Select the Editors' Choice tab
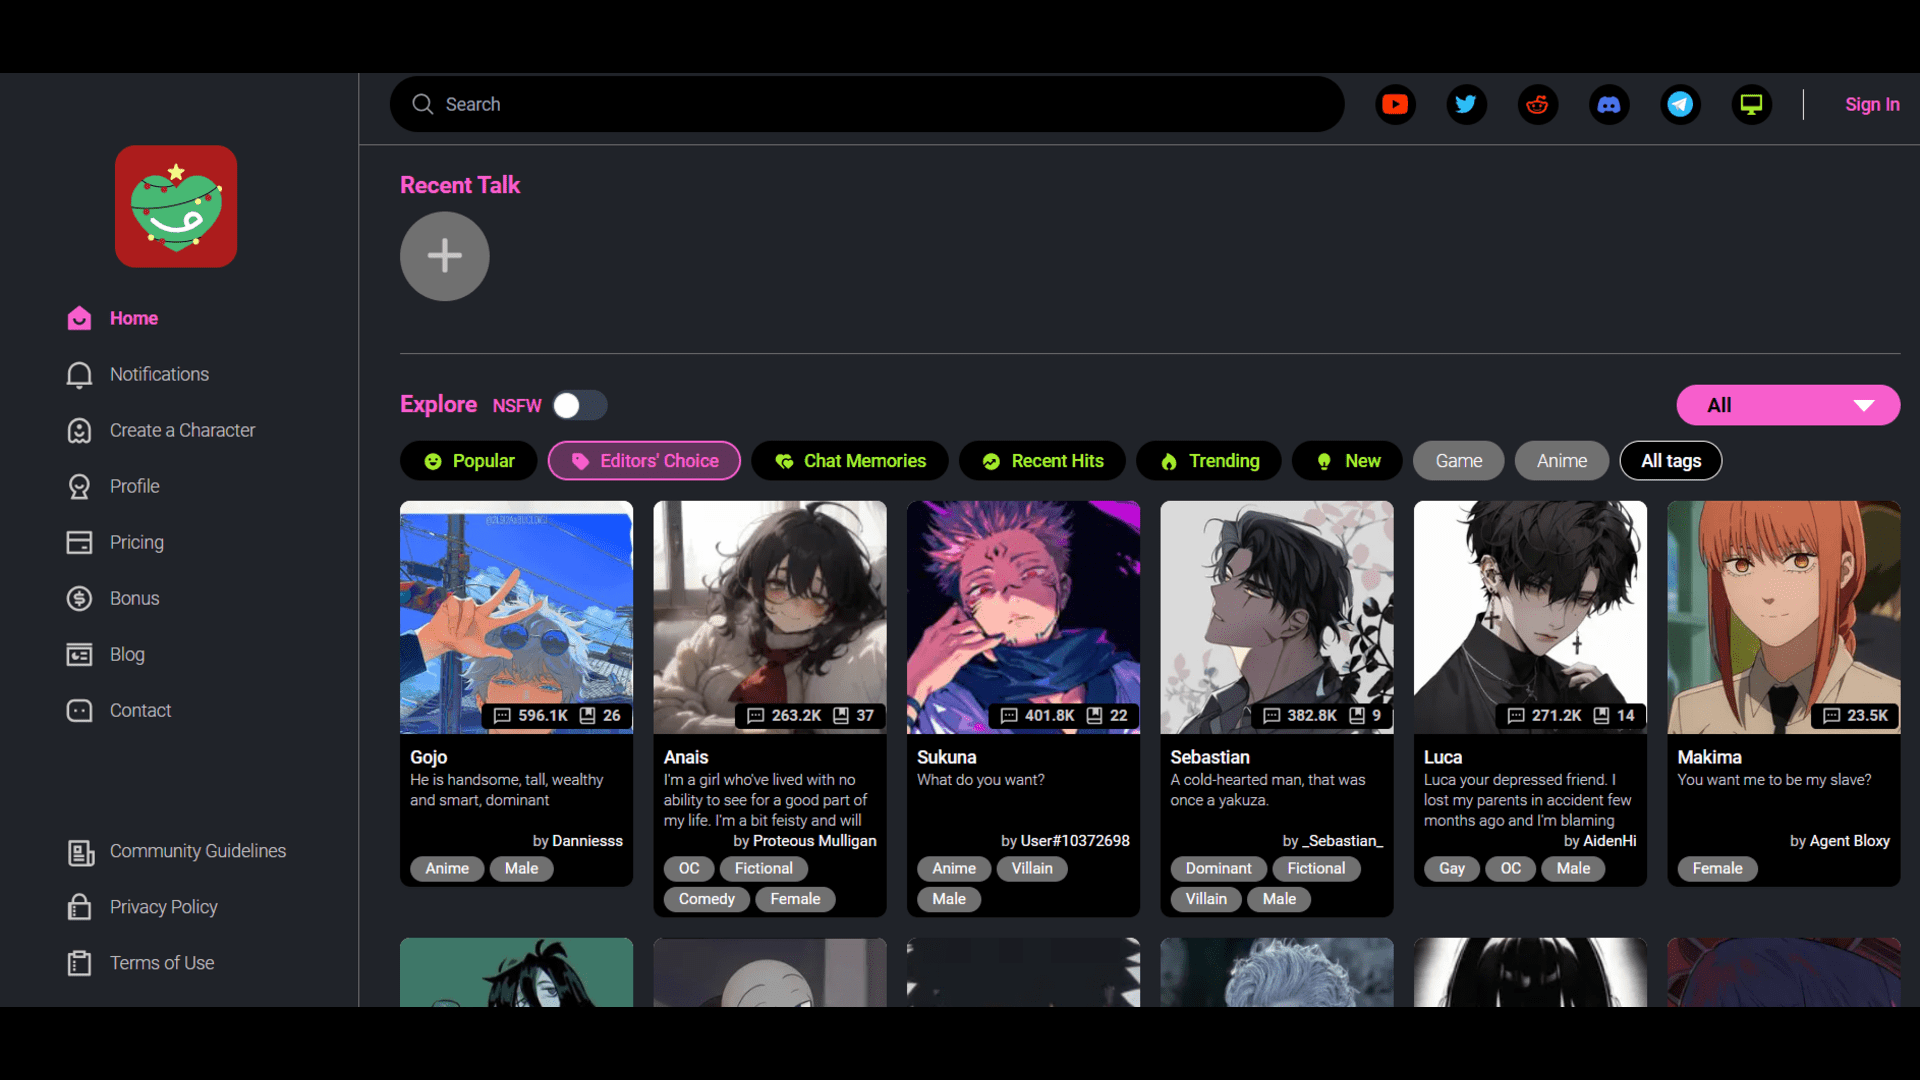Screen dimensions: 1920x1080 pos(646,460)
